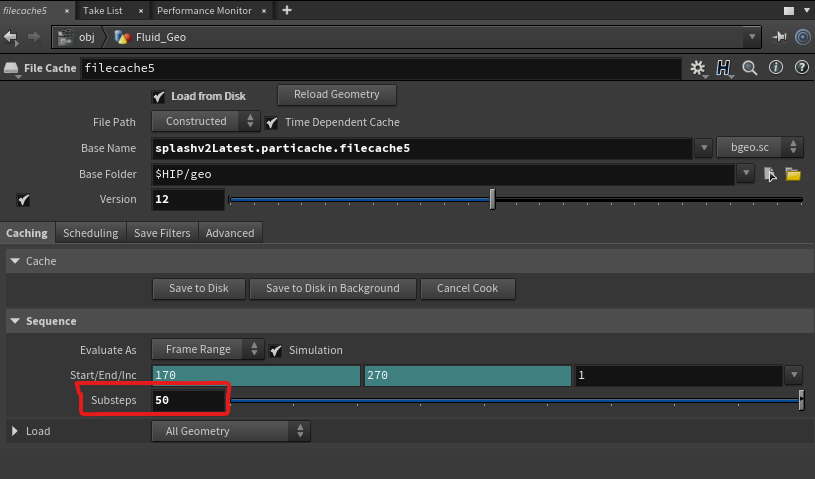Viewport: 815px width, 479px height.
Task: Open the bgeo.sc file format dropdown
Action: pyautogui.click(x=759, y=147)
